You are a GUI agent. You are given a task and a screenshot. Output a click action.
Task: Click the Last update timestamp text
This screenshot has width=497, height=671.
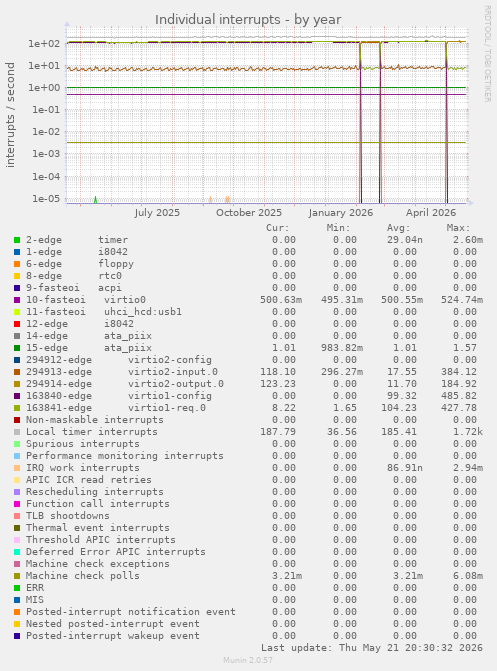372,647
